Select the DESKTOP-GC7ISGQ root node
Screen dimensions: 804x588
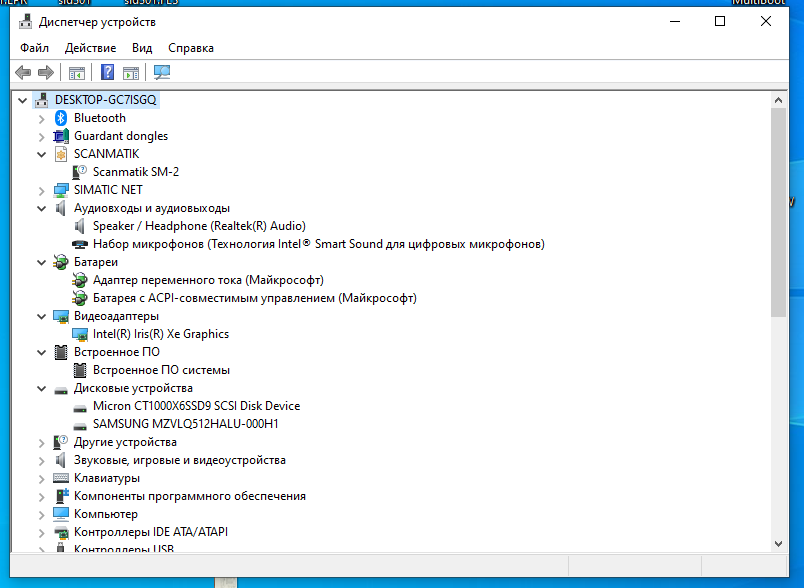coord(105,100)
